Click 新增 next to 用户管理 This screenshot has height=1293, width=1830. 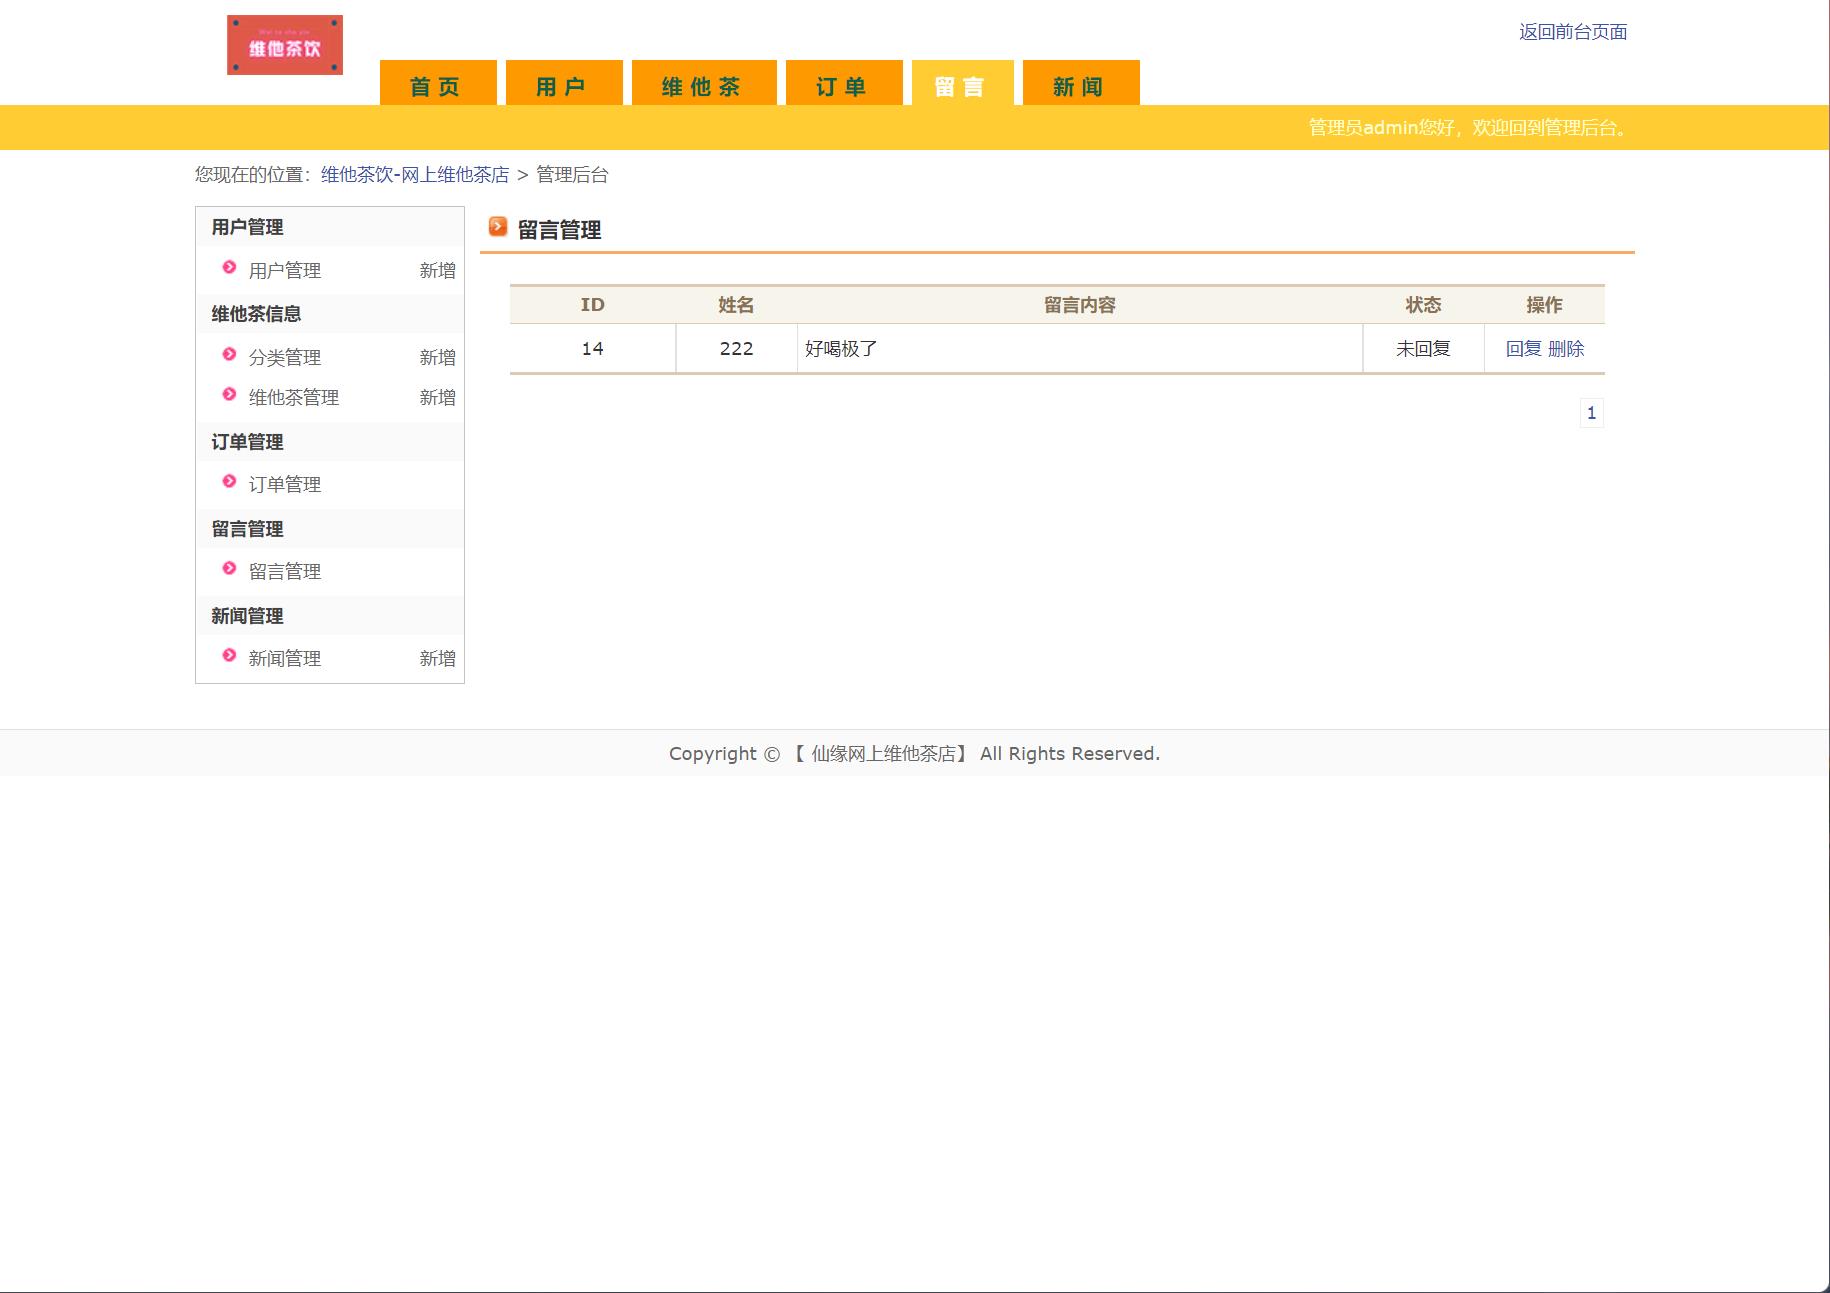pyautogui.click(x=438, y=269)
